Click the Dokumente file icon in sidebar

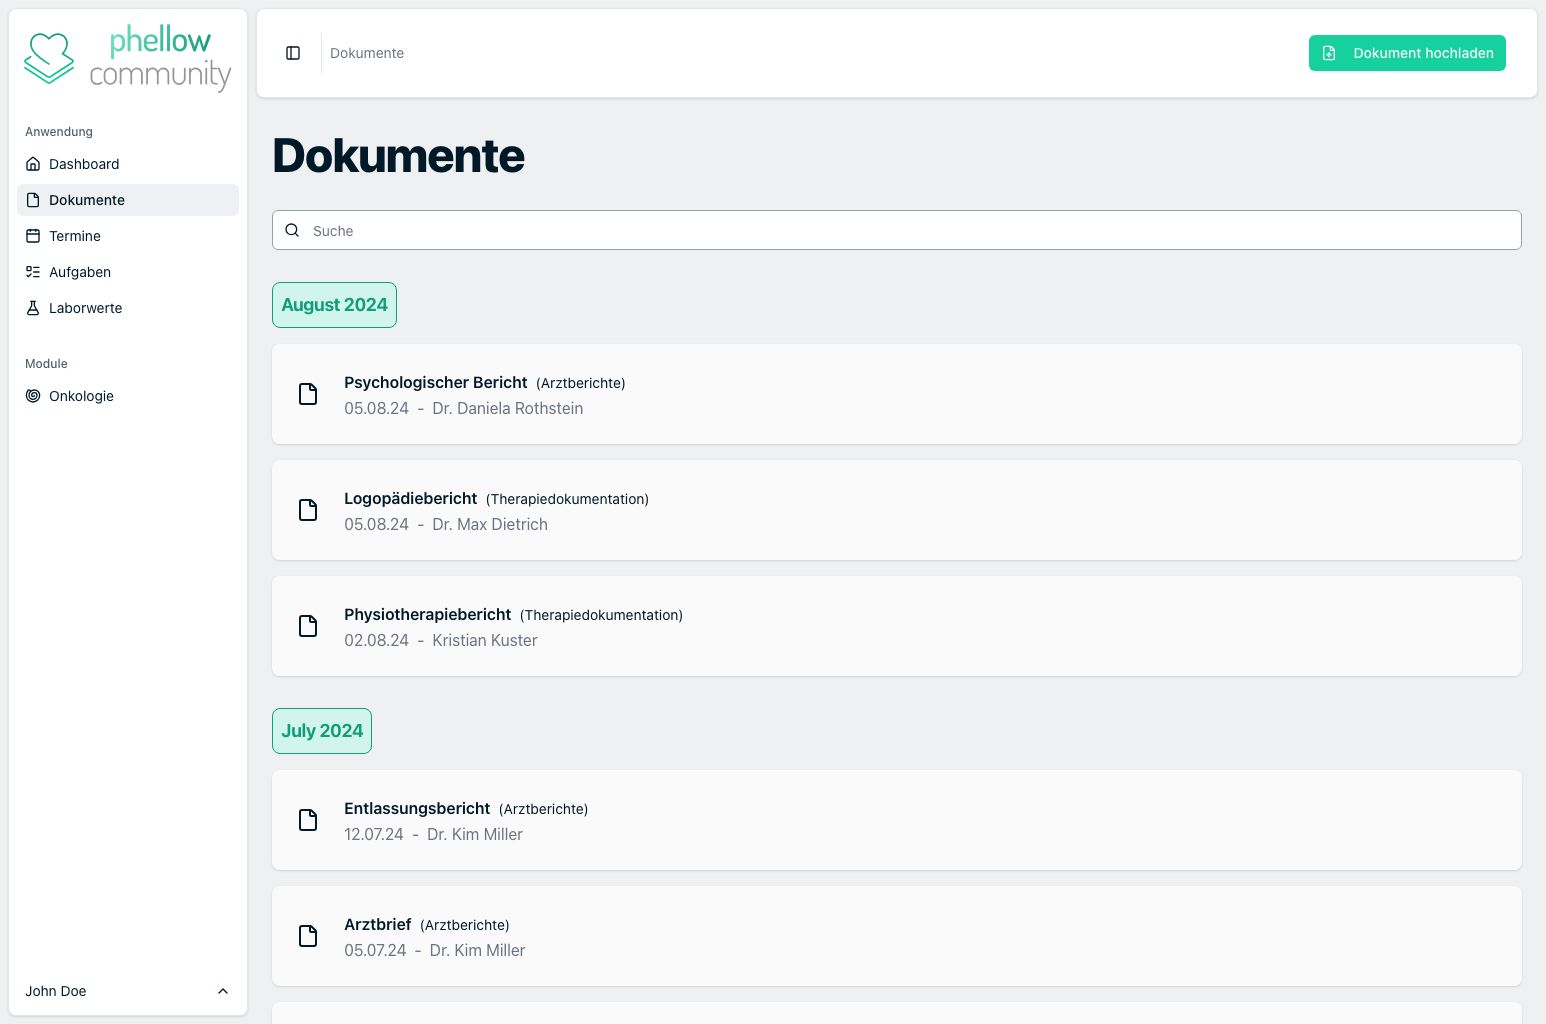33,200
